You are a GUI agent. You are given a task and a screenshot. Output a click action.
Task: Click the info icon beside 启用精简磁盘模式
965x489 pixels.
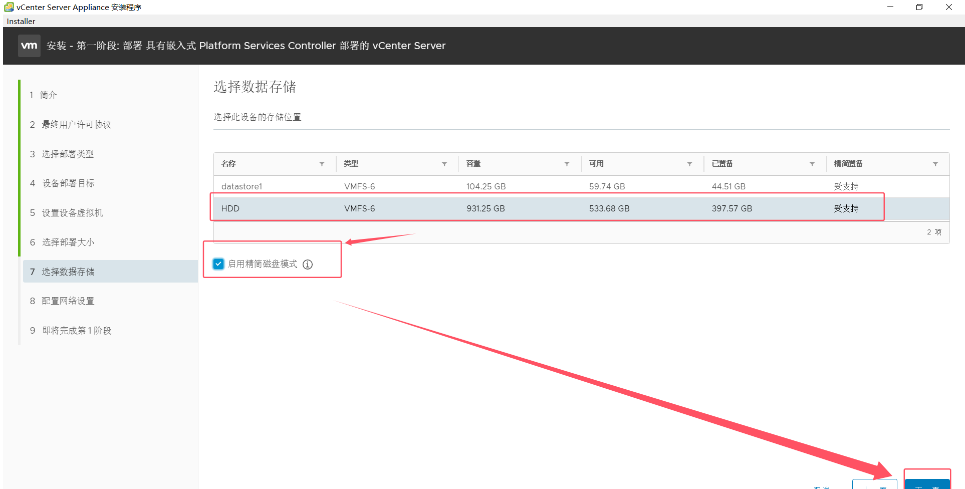(308, 264)
